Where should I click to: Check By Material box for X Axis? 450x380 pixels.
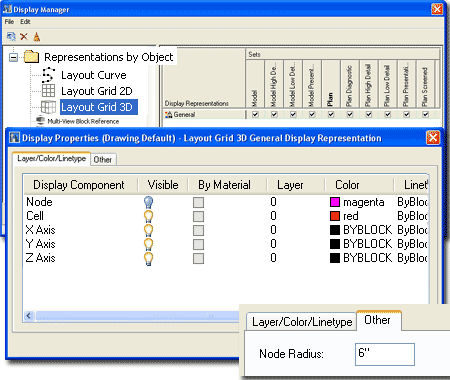tap(198, 230)
